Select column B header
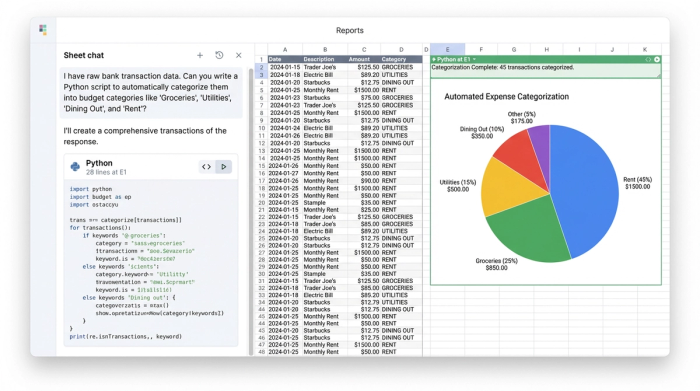 325,50
